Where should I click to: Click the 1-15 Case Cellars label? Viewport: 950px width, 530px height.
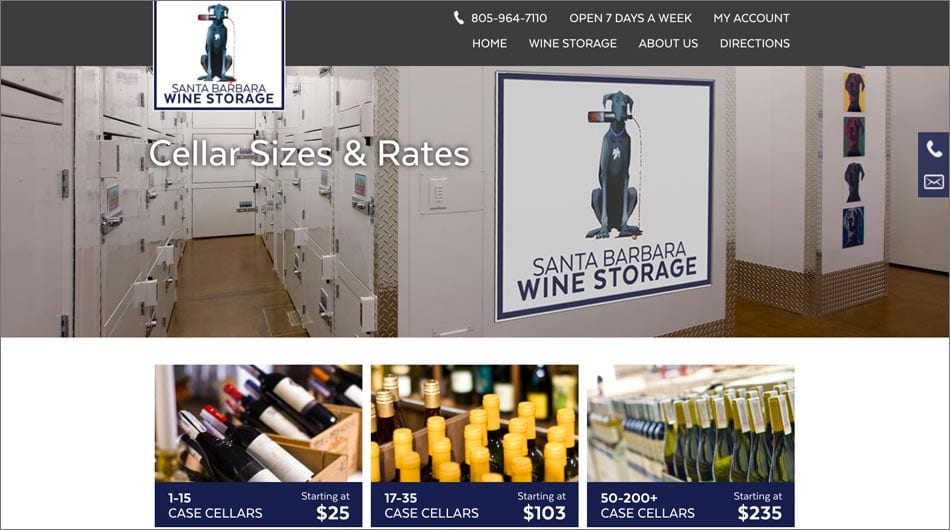tap(215, 505)
